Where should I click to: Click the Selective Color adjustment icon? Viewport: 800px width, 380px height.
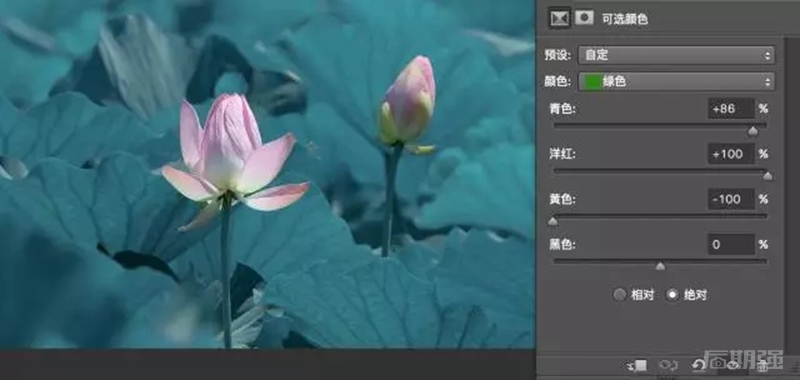(x=560, y=18)
